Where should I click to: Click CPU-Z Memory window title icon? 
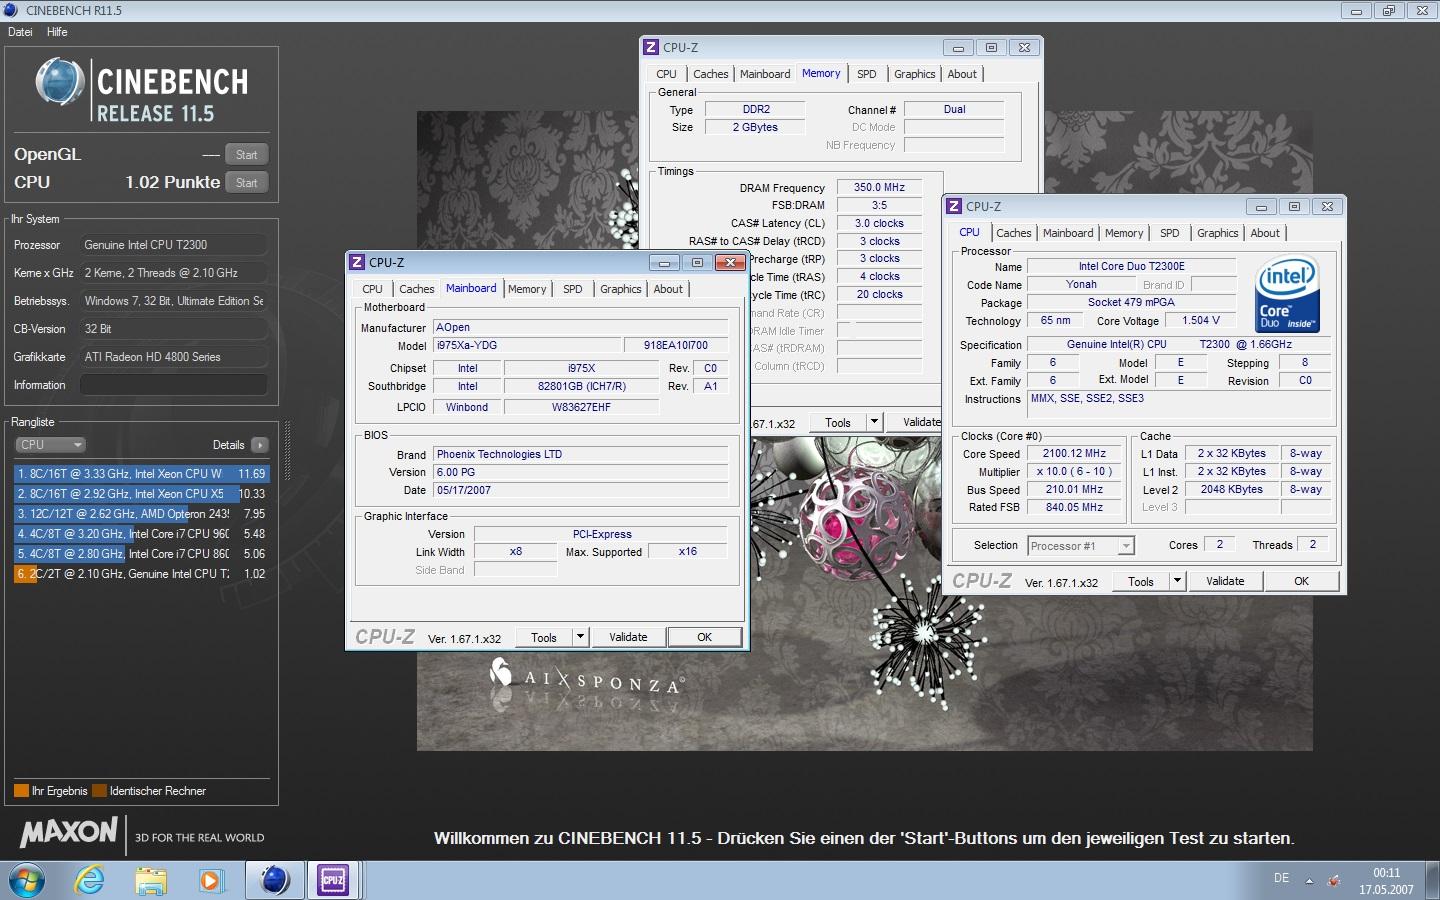coord(651,47)
